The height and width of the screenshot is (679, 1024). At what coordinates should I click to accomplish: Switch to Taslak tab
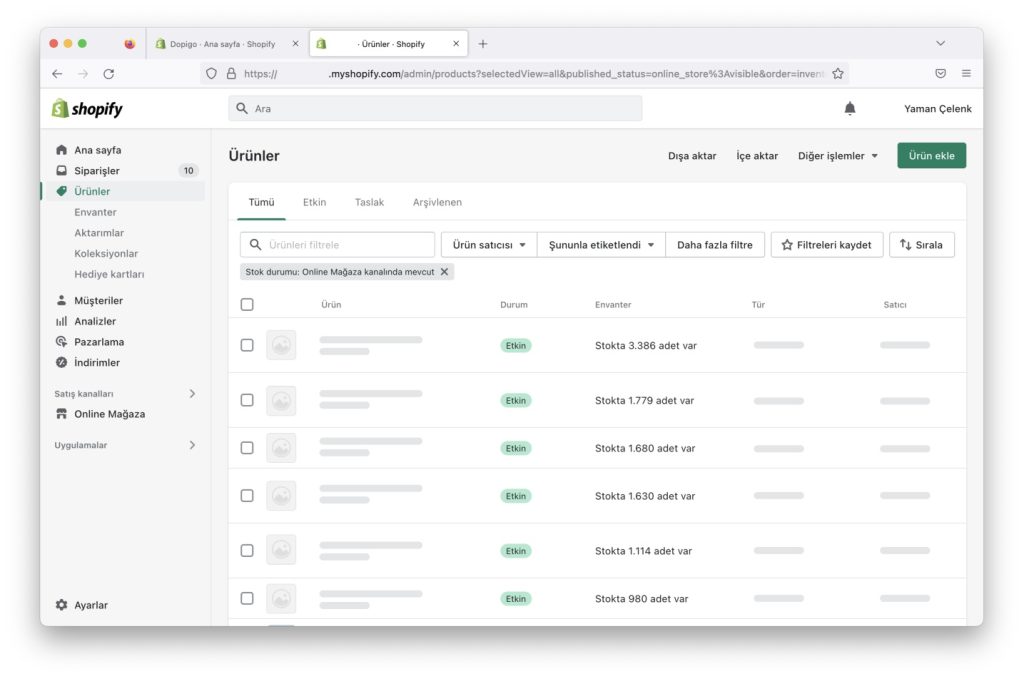click(369, 202)
